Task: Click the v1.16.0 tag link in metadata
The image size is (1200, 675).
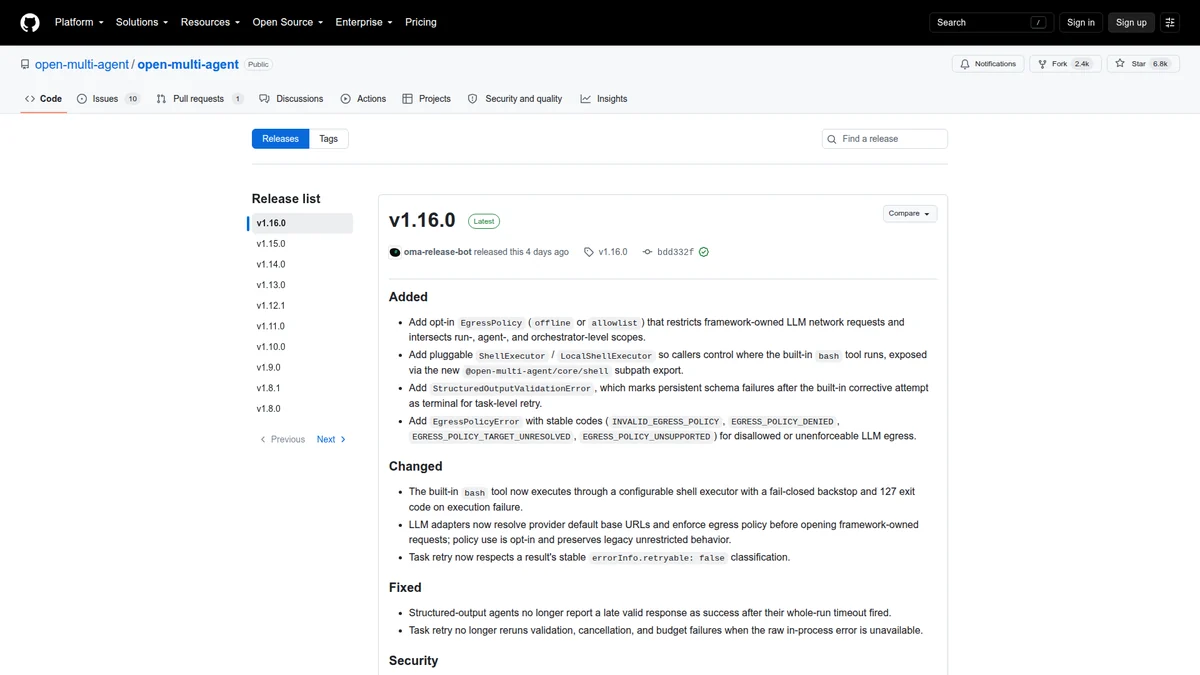Action: coord(613,252)
